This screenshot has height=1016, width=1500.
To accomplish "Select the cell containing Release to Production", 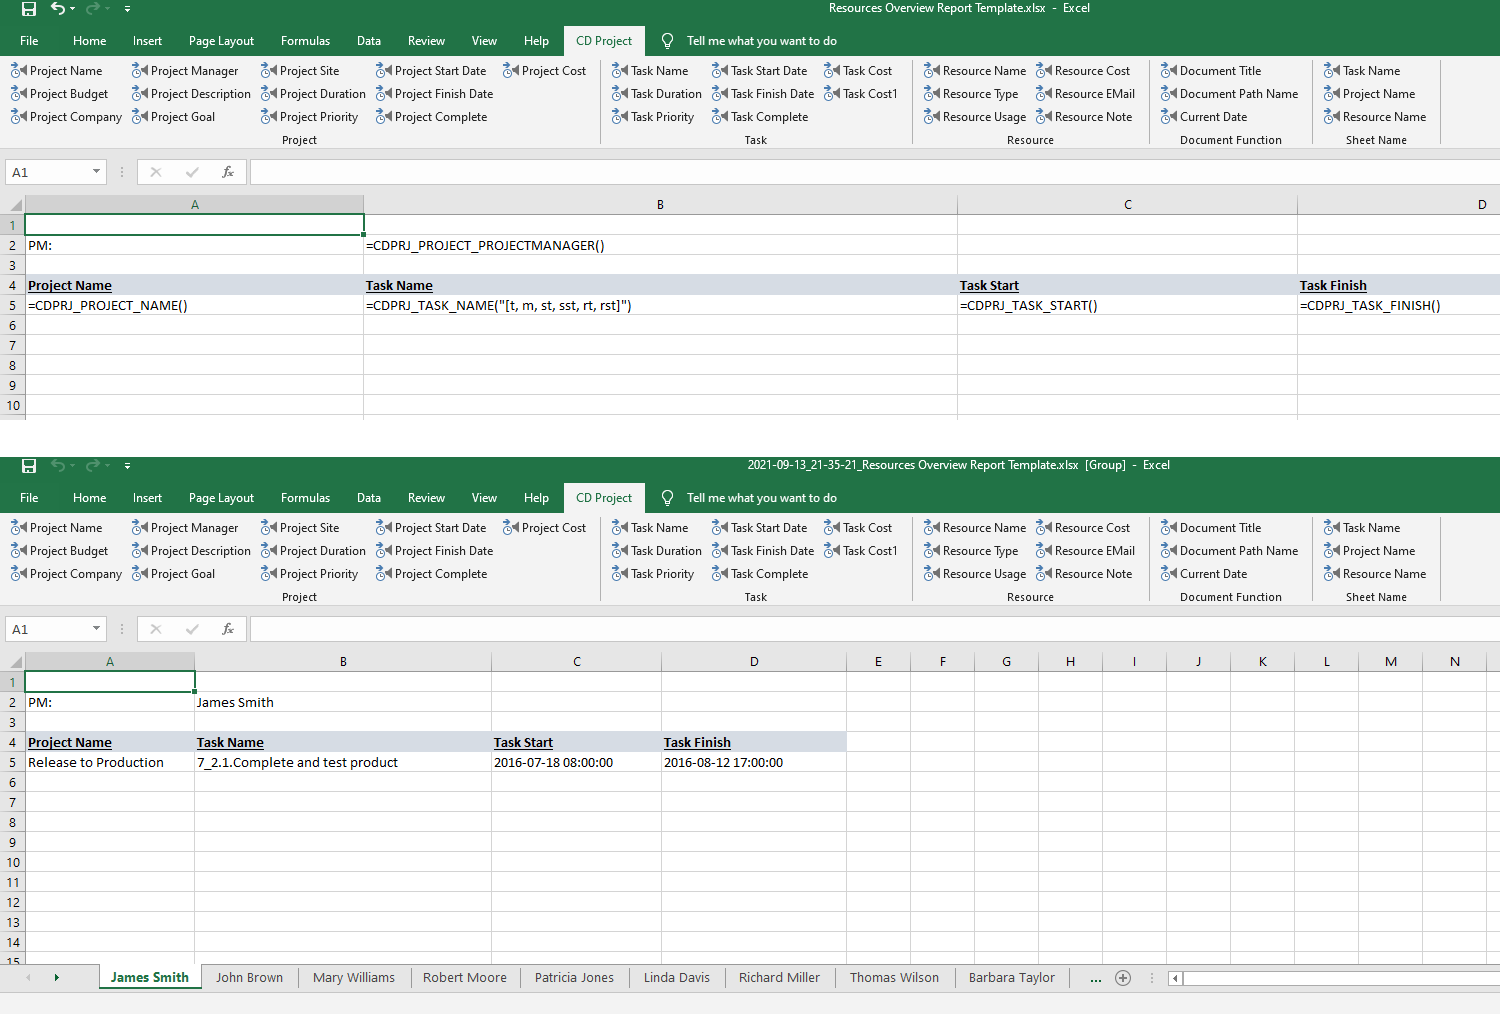I will point(109,763).
